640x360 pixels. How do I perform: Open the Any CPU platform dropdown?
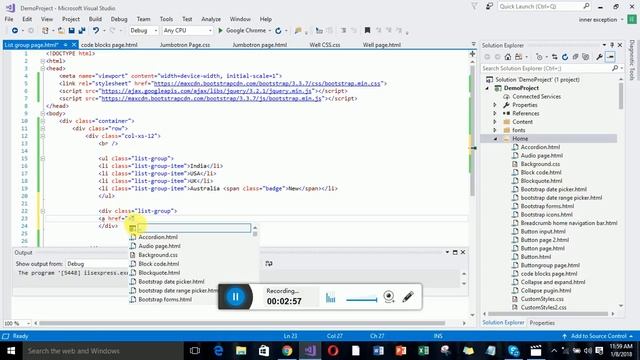tap(187, 31)
